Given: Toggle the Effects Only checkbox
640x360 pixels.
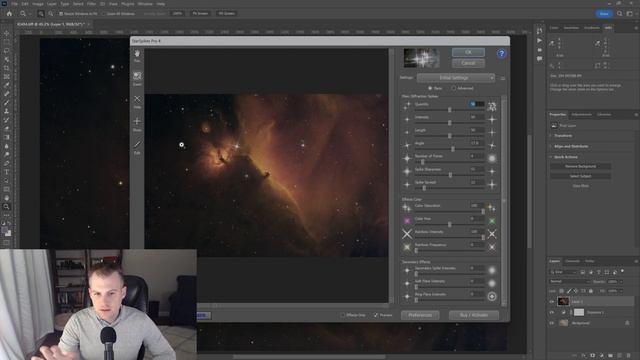Looking at the screenshot, I should 342,315.
